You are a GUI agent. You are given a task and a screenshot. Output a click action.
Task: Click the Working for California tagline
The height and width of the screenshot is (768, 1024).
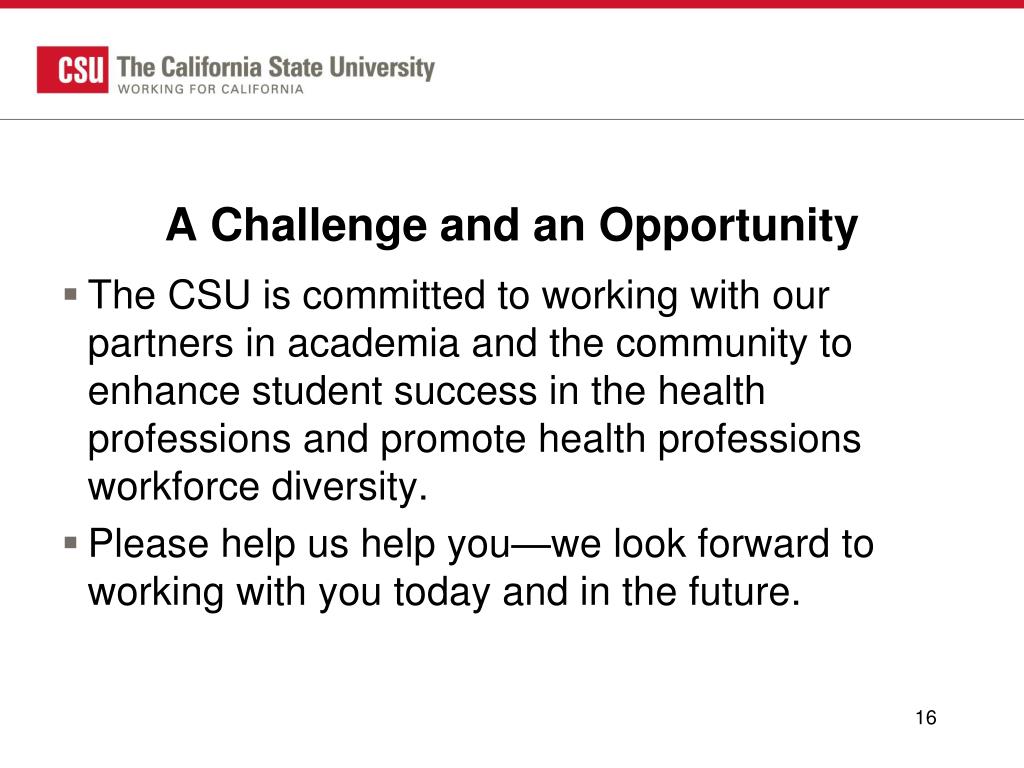[210, 89]
